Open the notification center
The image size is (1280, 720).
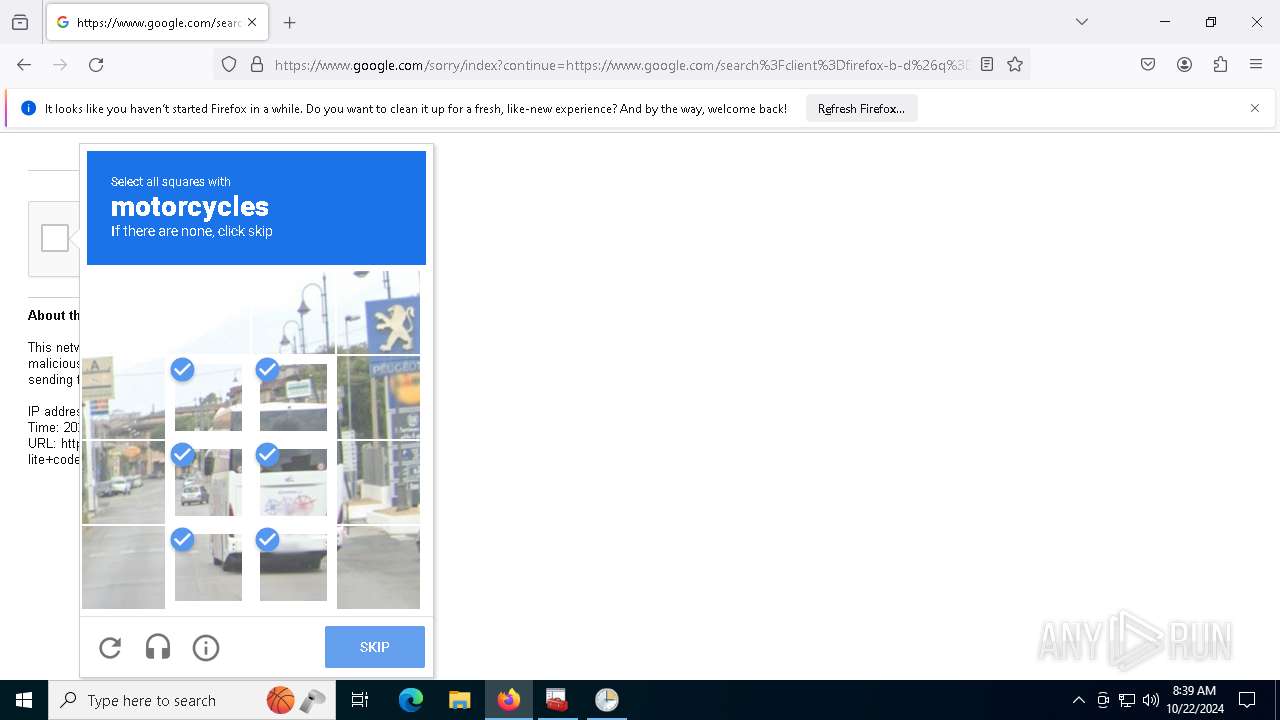[x=1247, y=700]
